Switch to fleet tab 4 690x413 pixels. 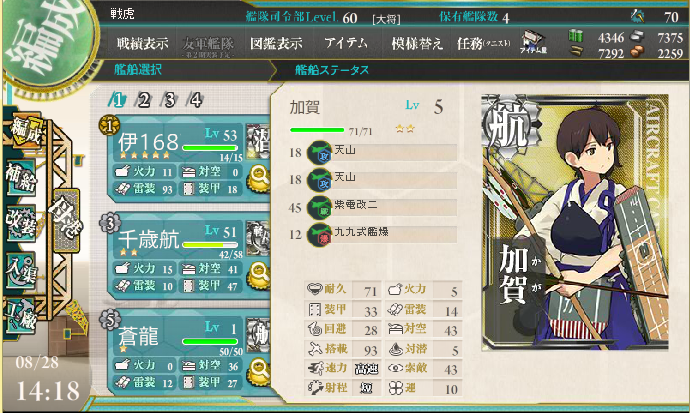[195, 100]
